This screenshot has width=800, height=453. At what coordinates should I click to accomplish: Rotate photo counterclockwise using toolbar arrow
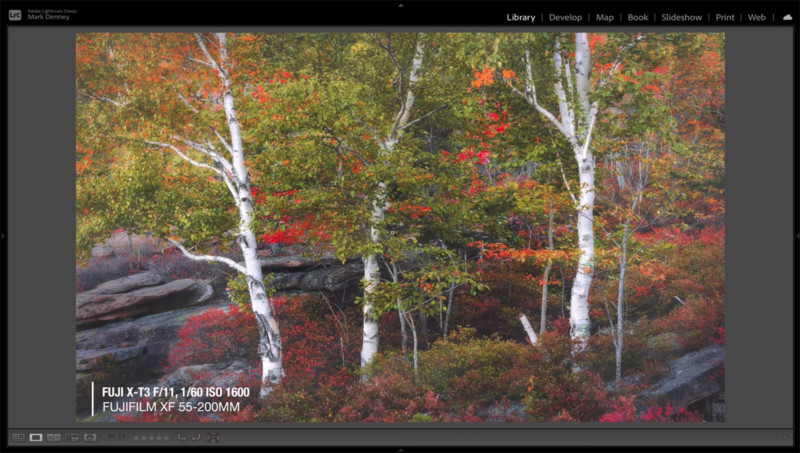(x=182, y=437)
